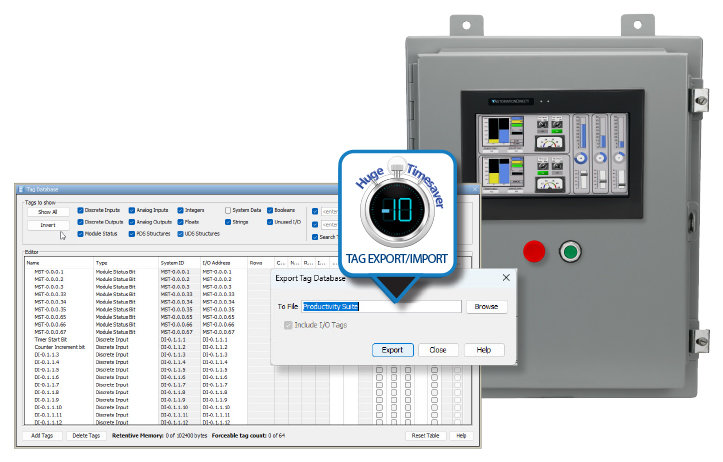Image resolution: width=723 pixels, height=462 pixels.
Task: Toggle the Analog Outputs checkbox
Action: [131, 222]
